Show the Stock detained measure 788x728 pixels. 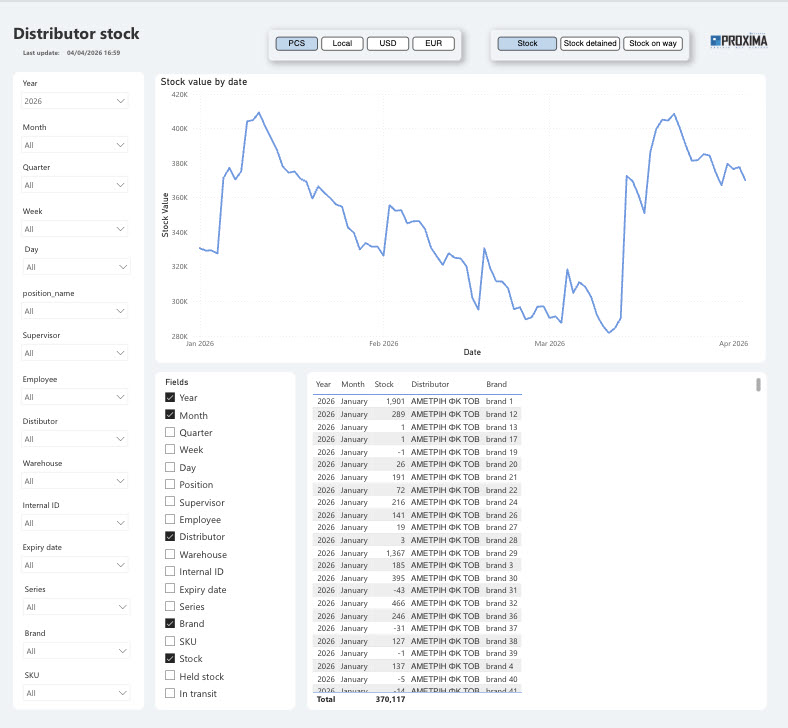590,43
